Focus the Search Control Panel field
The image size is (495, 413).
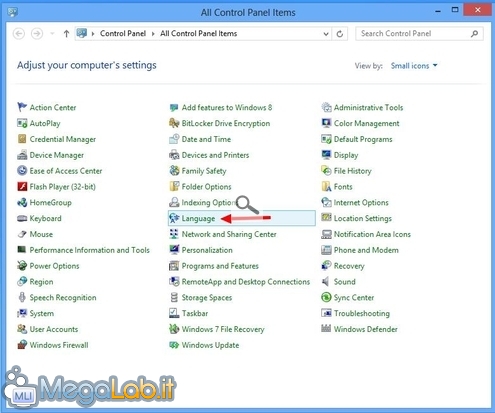click(419, 34)
